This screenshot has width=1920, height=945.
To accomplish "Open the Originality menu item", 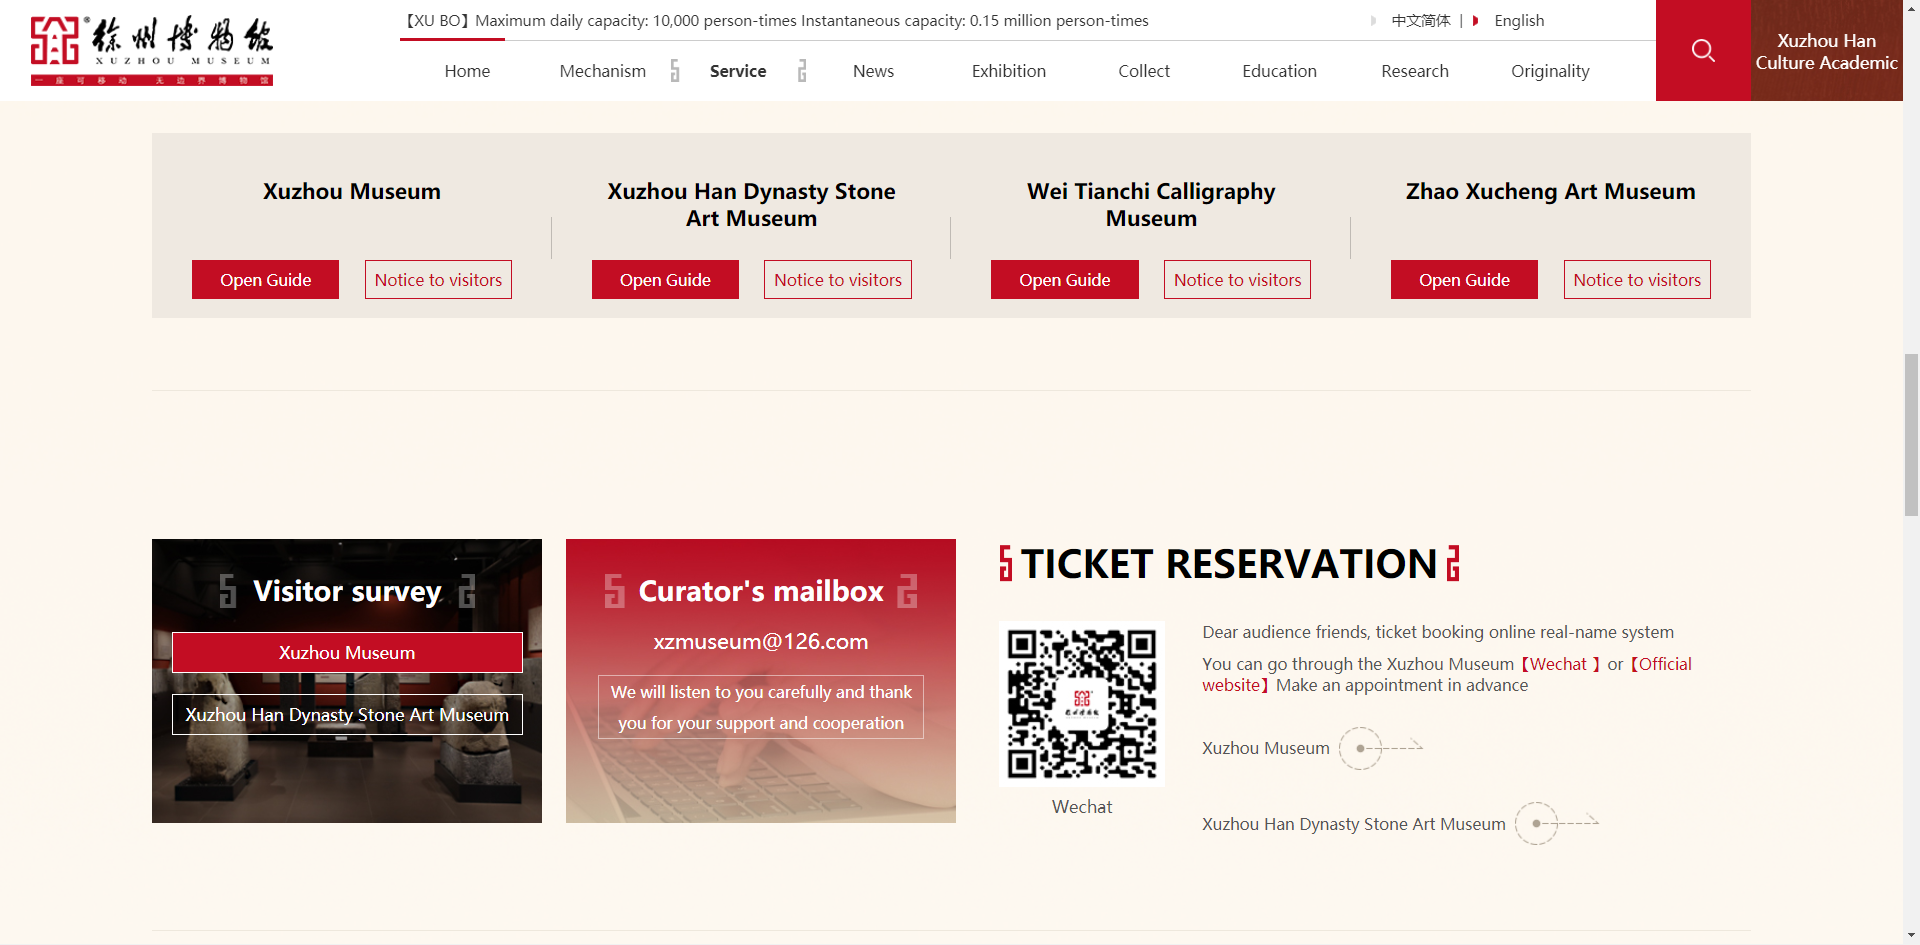I will [x=1550, y=71].
